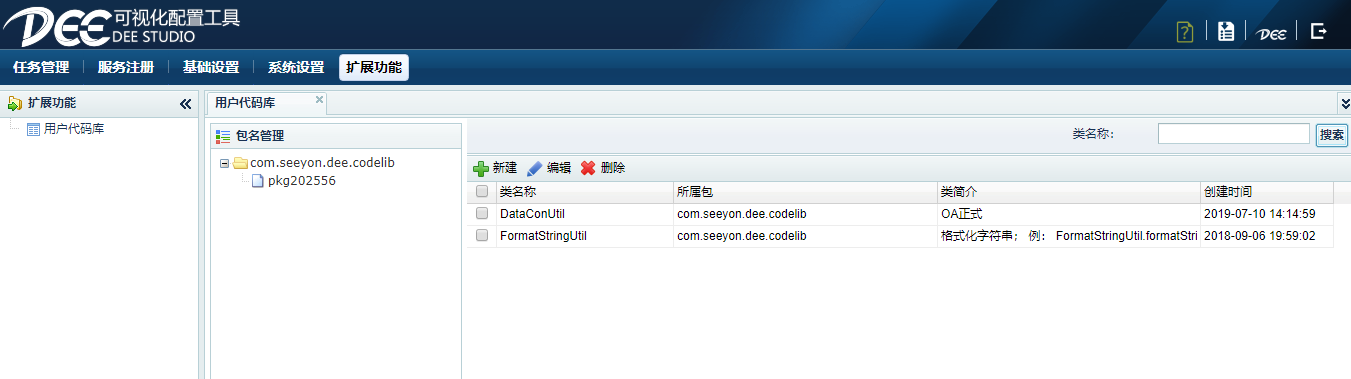Click the pkg202556 file icon
The image size is (1351, 379).
coord(257,181)
